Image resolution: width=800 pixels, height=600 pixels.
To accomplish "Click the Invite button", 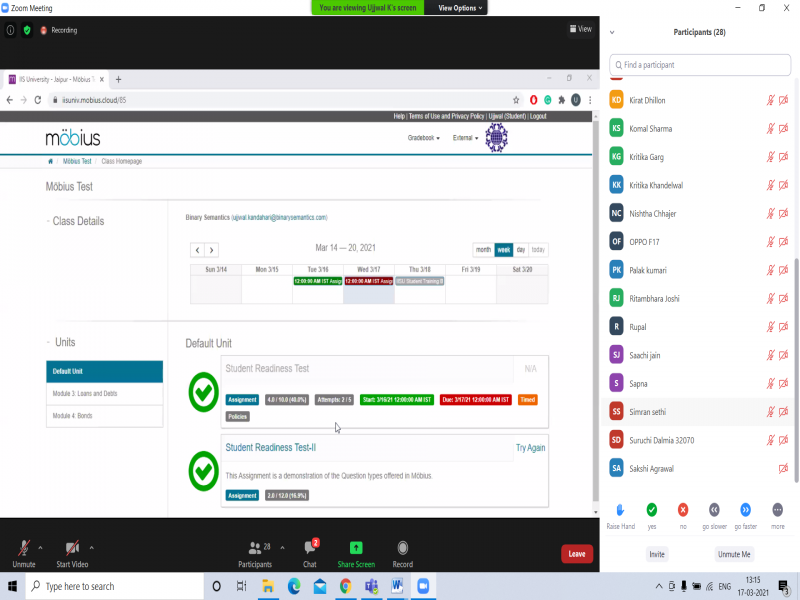I will click(656, 554).
